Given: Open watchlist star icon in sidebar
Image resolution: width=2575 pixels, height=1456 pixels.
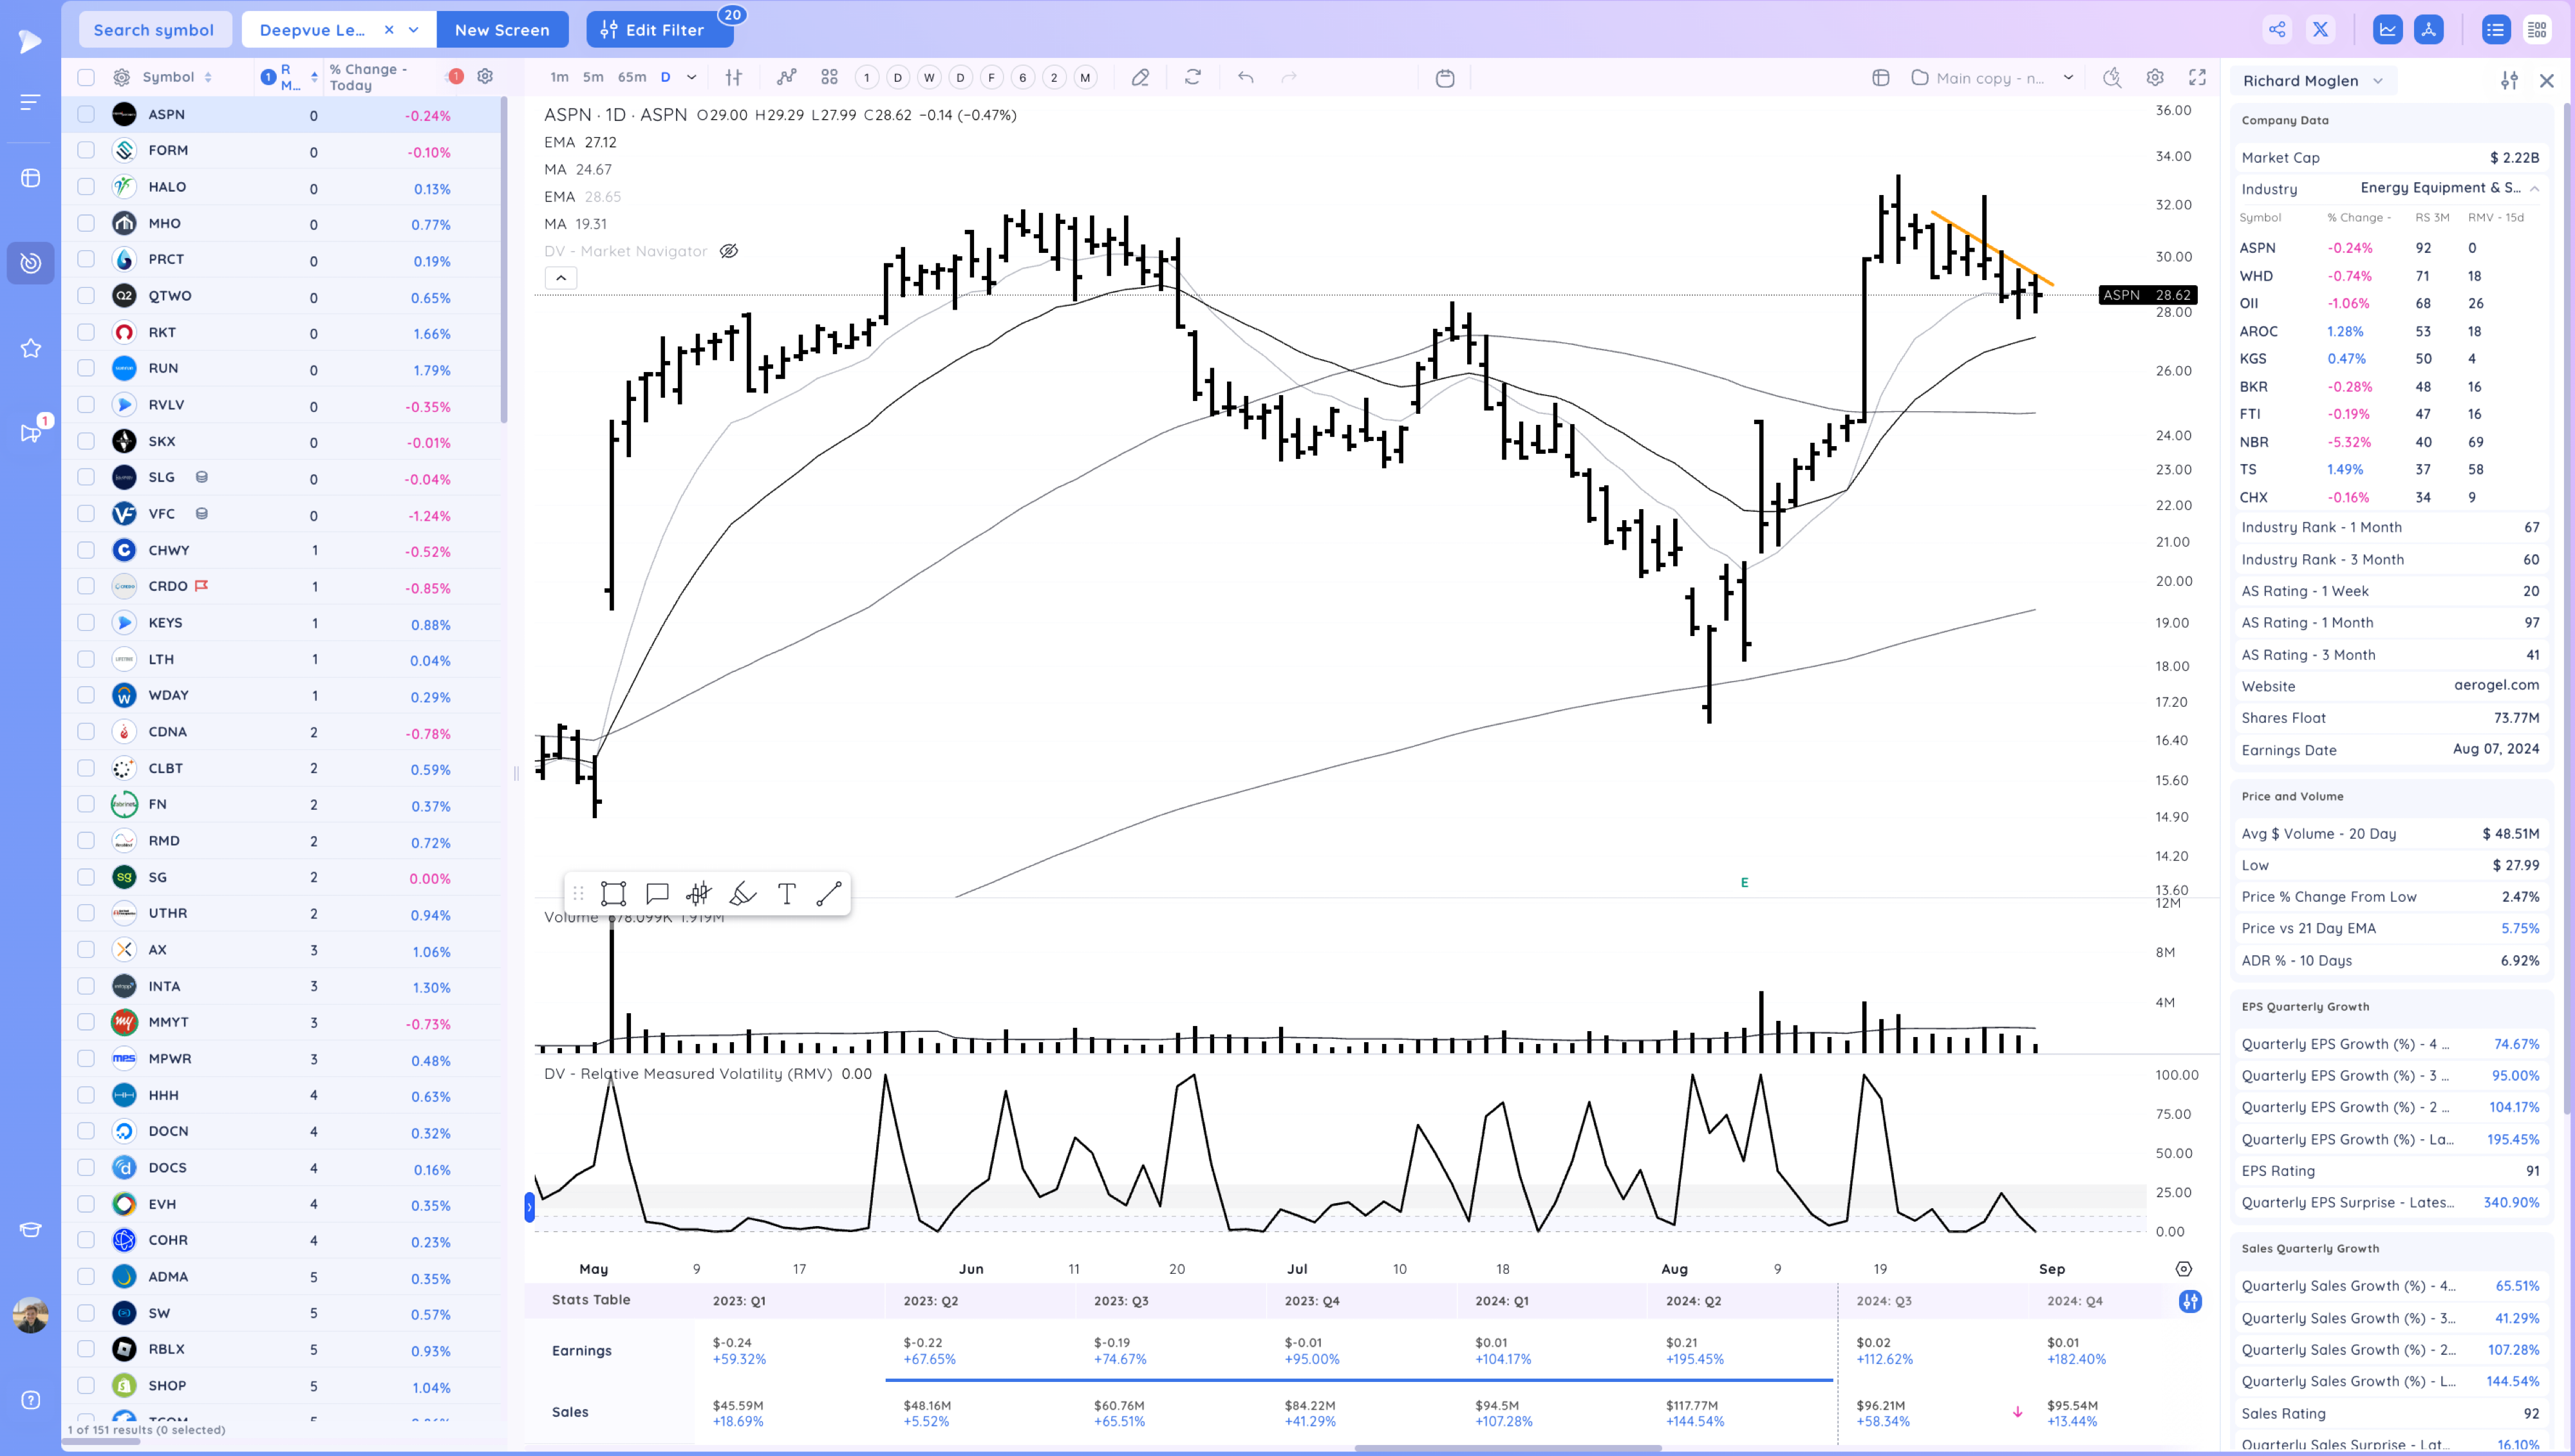Looking at the screenshot, I should (30, 348).
